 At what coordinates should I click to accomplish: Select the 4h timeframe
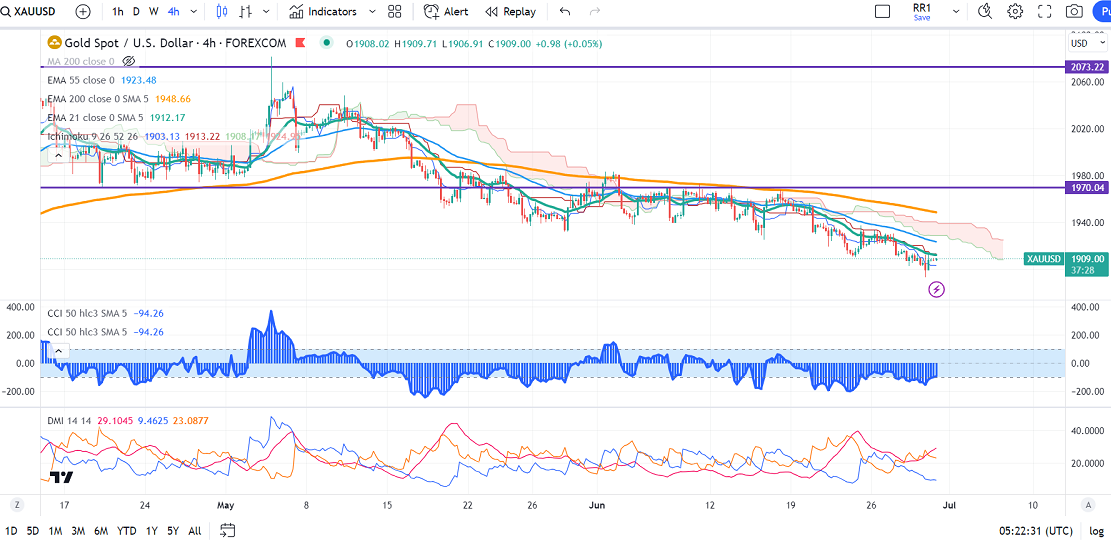tap(174, 11)
